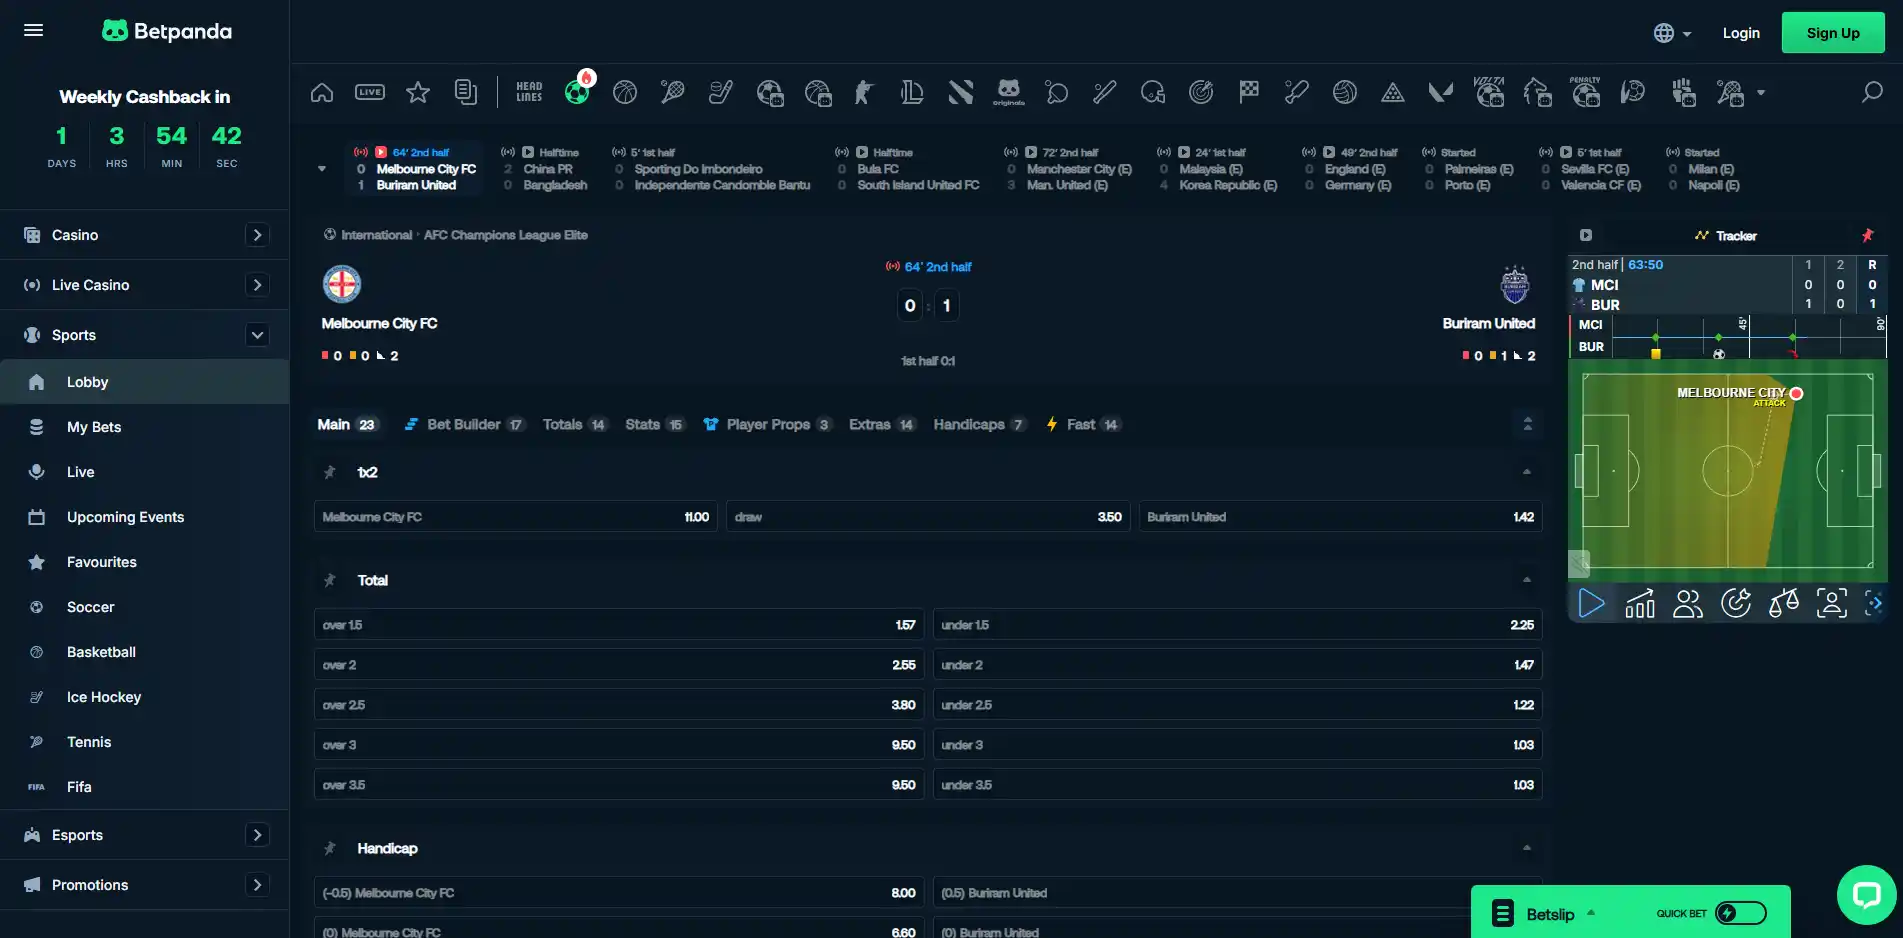This screenshot has width=1903, height=938.
Task: Switch to the Handicaps tab
Action: [x=979, y=425]
